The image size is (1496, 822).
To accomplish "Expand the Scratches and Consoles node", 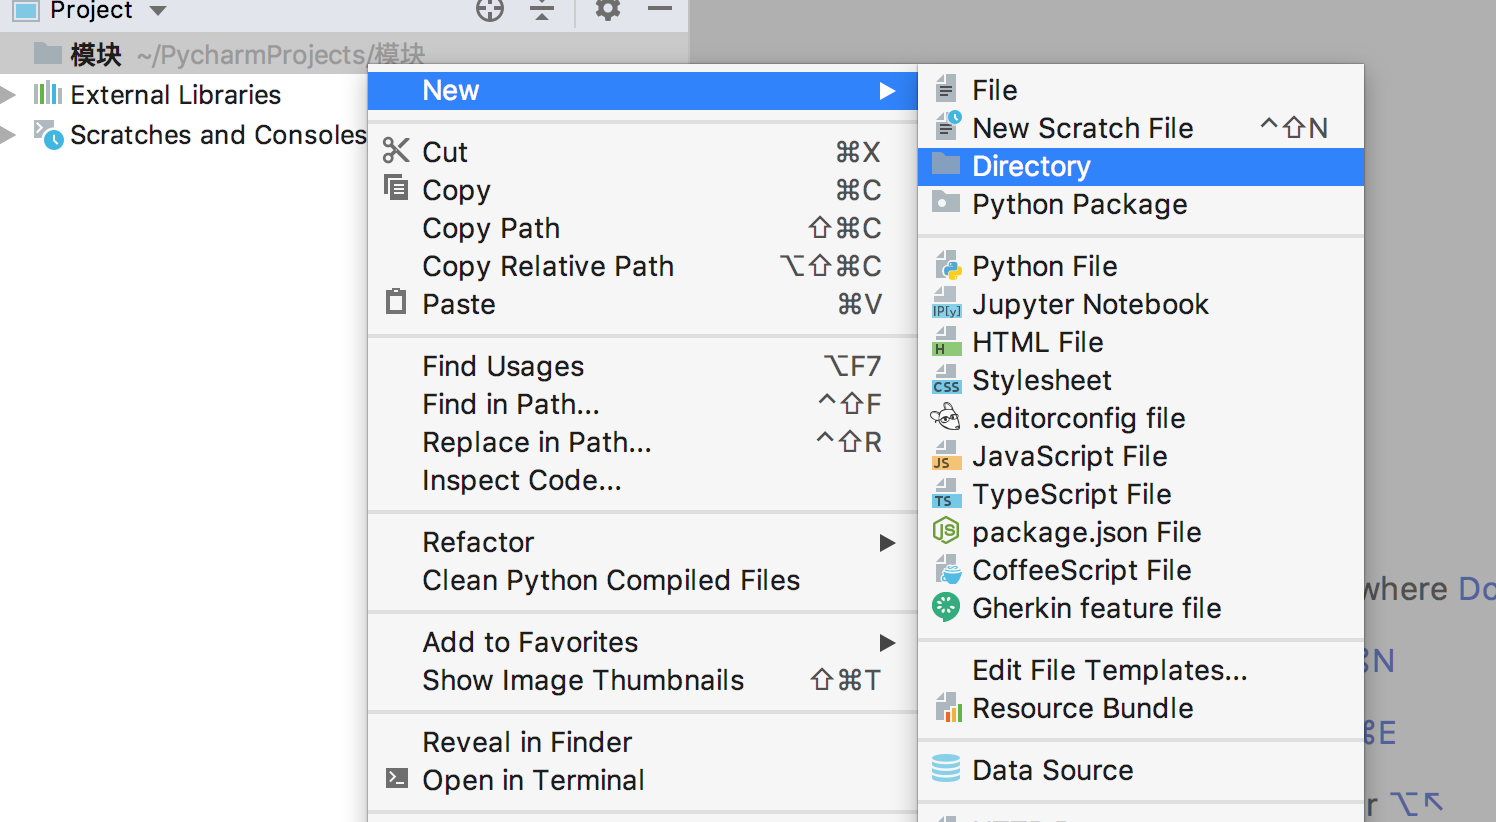I will click(x=9, y=135).
